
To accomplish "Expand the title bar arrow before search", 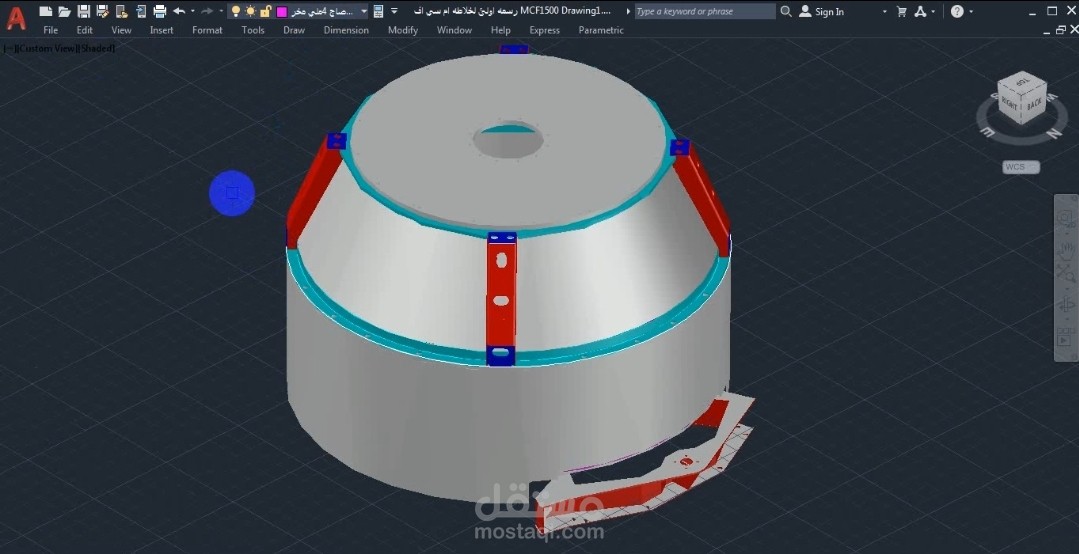I will click(x=628, y=12).
